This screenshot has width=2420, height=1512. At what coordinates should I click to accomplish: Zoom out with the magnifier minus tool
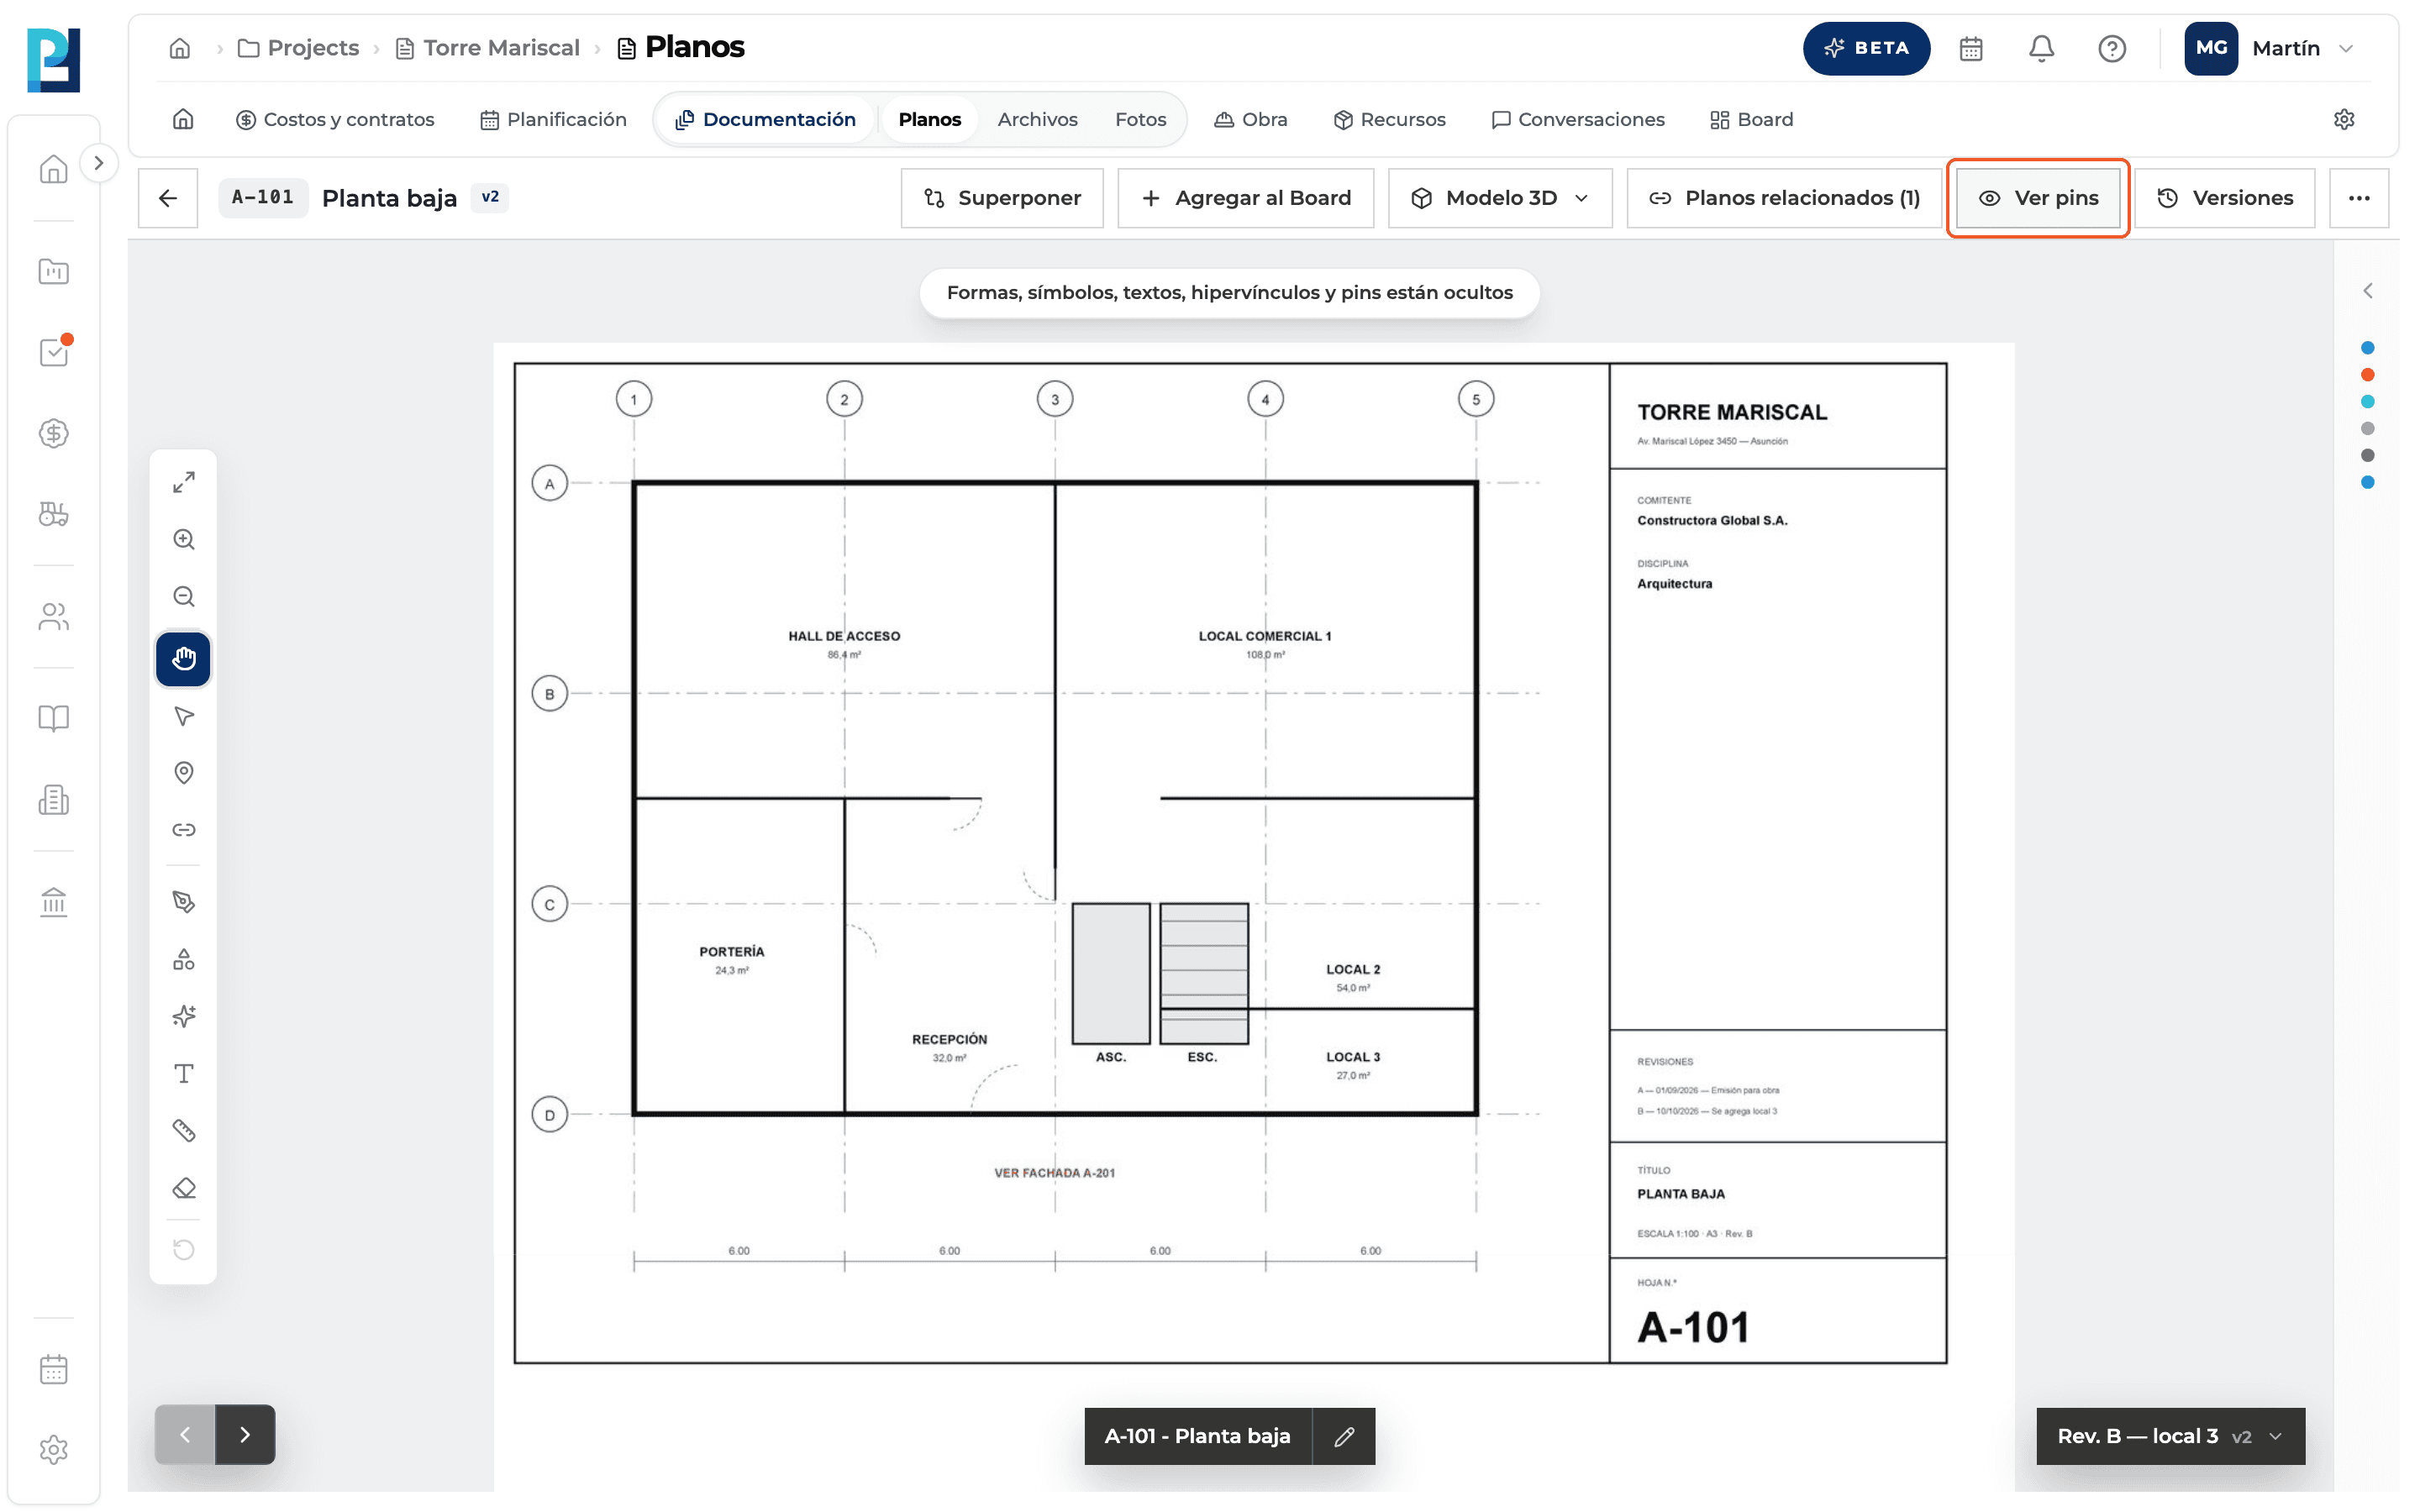[183, 597]
